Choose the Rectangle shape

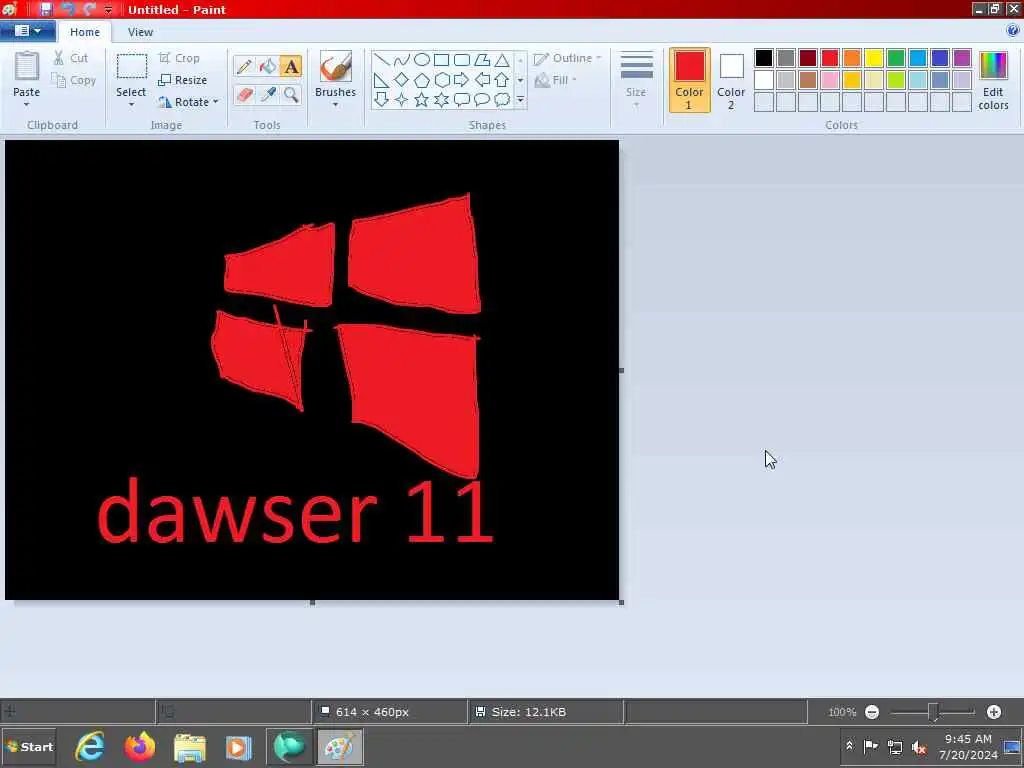[441, 60]
